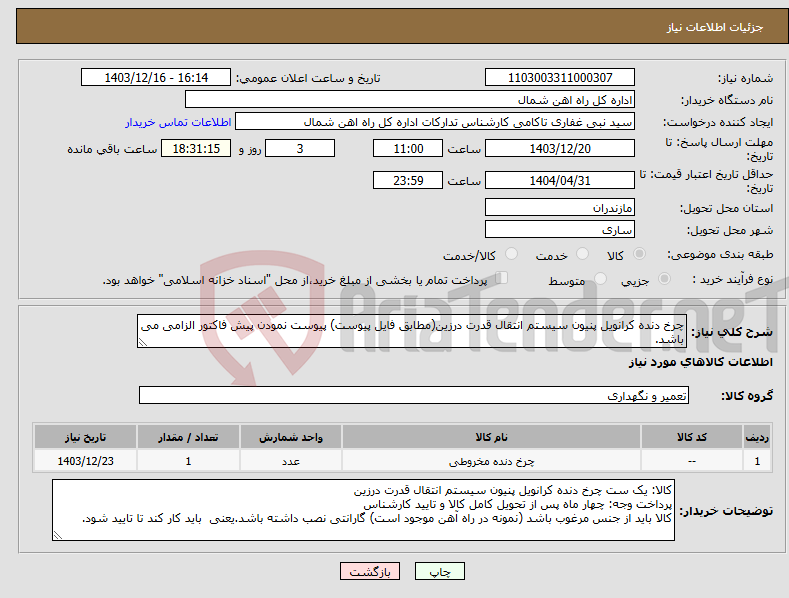Click the چاپ (print) button
789x598 pixels.
point(439,571)
